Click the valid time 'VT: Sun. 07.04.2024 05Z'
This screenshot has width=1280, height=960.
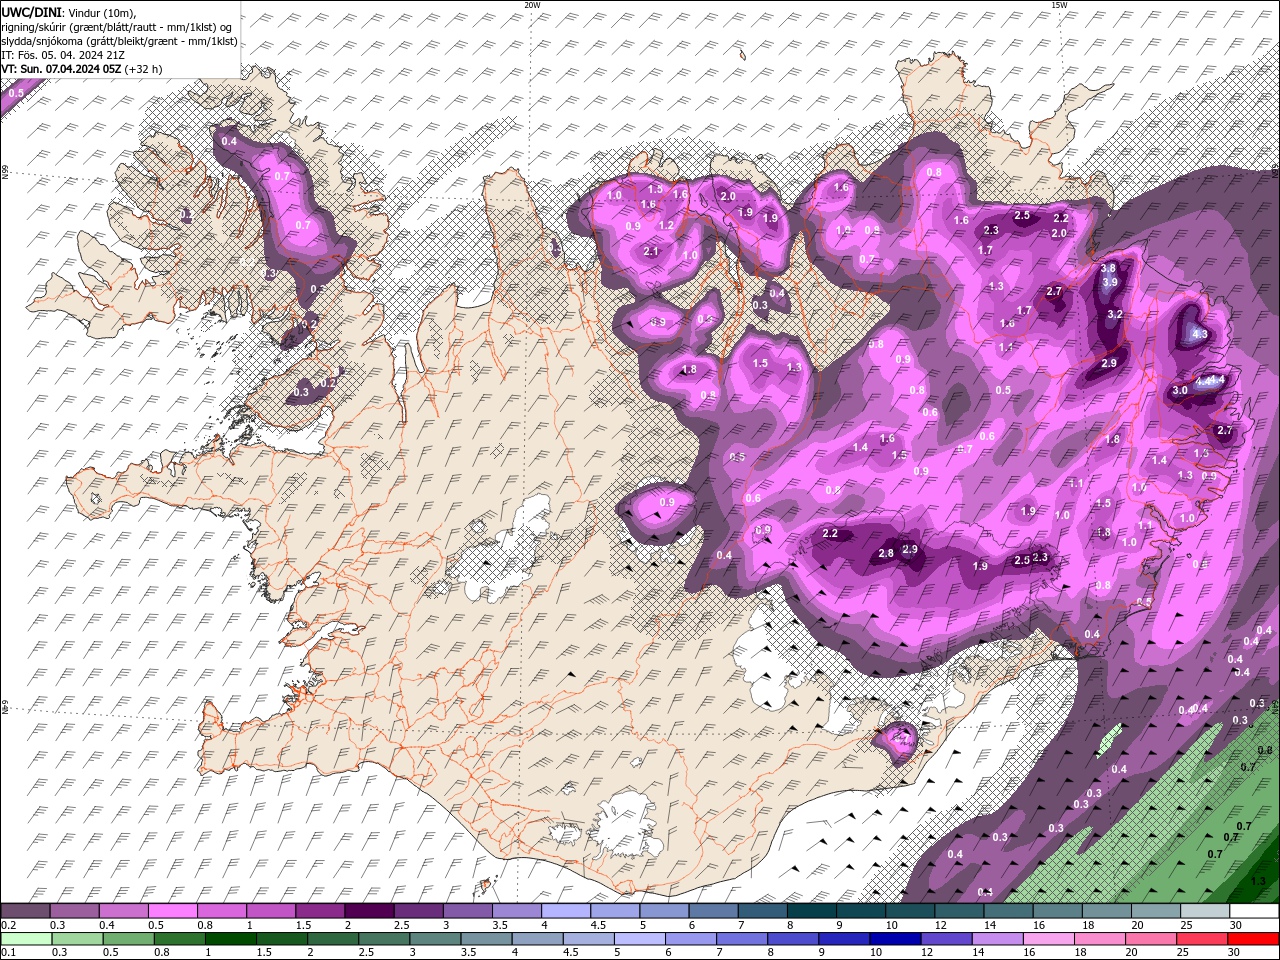click(61, 68)
